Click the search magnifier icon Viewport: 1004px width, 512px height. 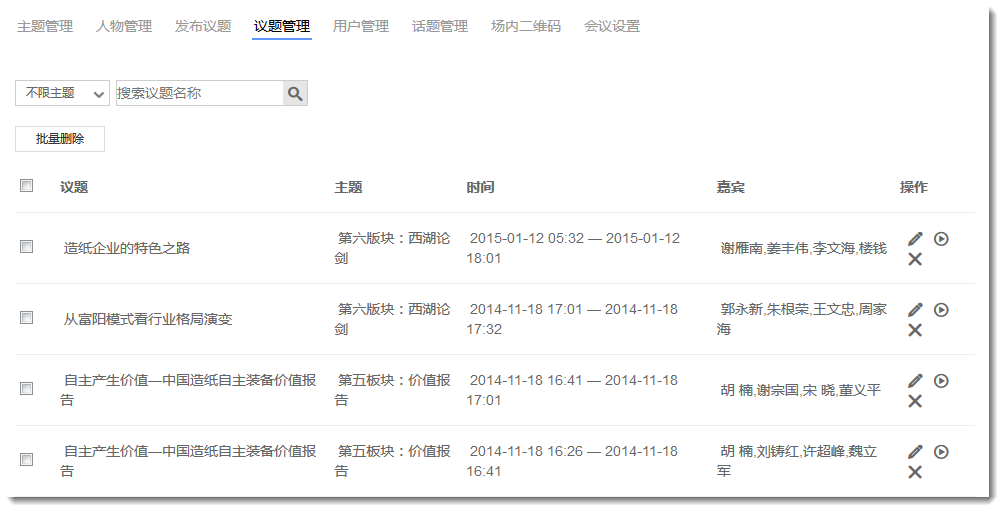tap(295, 93)
